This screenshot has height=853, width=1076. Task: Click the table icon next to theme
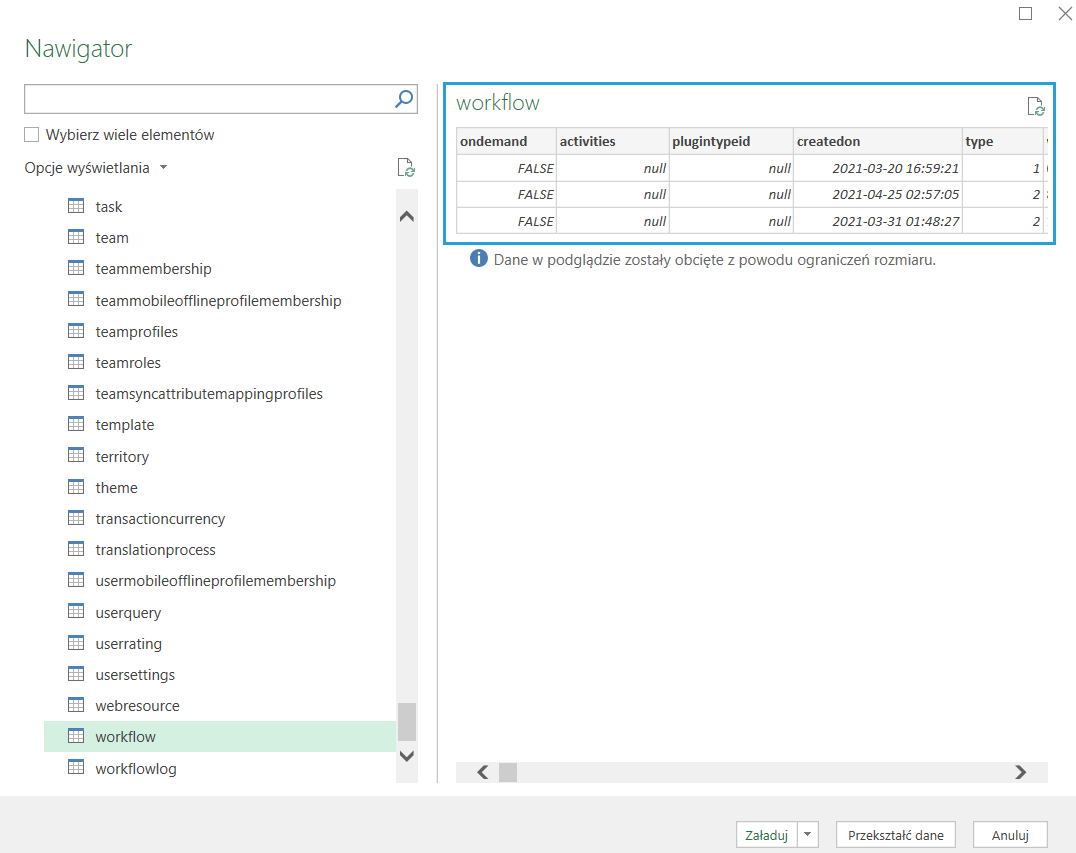[76, 487]
